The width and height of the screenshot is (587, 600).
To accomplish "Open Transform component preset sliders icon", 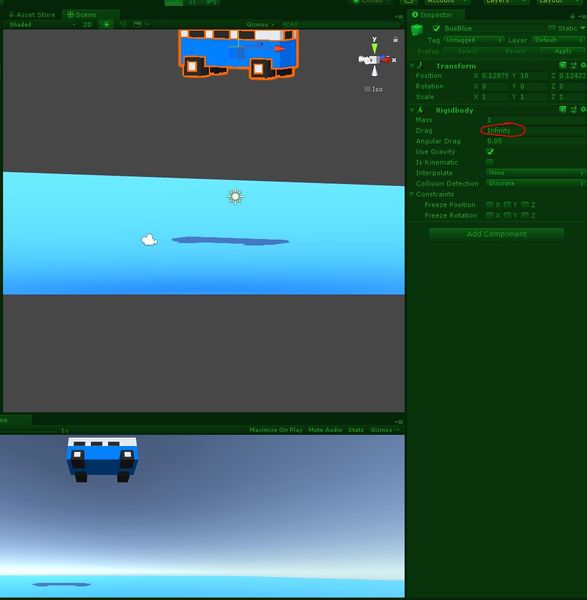I will click(573, 65).
